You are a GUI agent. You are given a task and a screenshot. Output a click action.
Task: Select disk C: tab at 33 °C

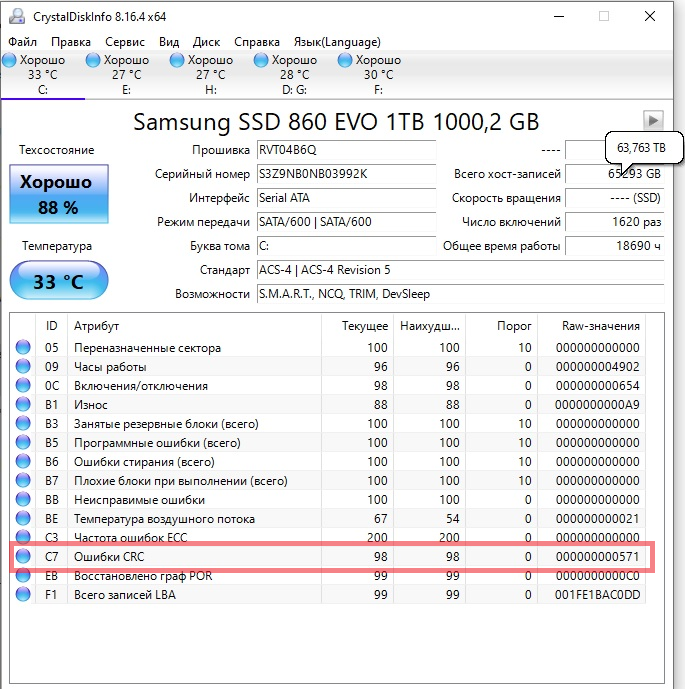tap(43, 75)
